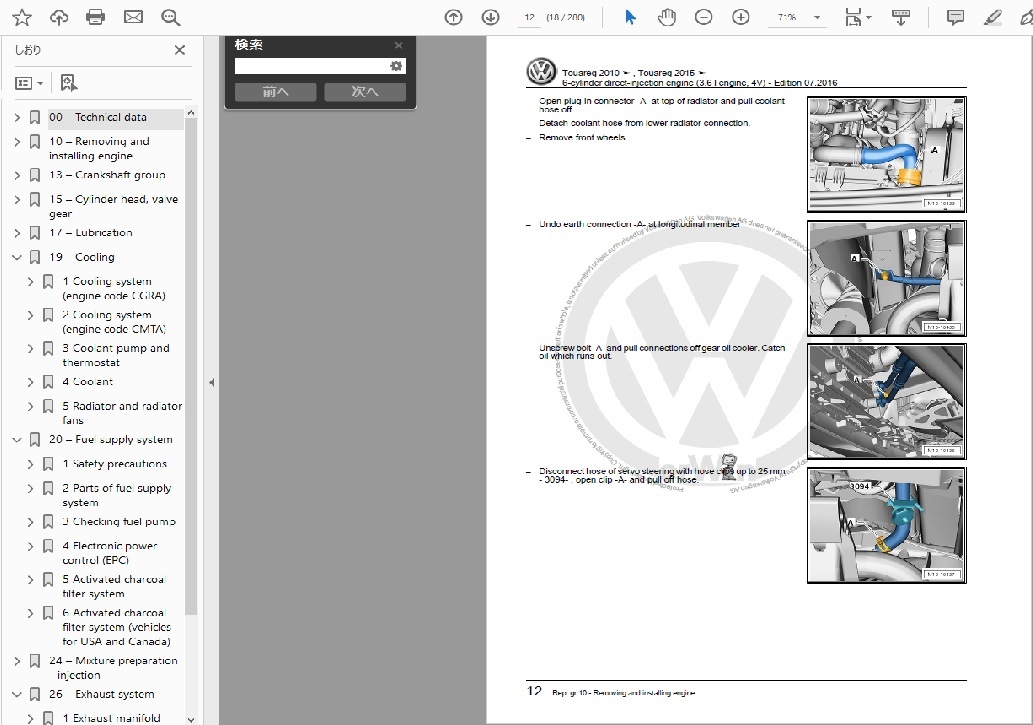The image size is (1033, 725).
Task: Click the bookmark icon beside 4 Coolant
Action: coord(48,382)
